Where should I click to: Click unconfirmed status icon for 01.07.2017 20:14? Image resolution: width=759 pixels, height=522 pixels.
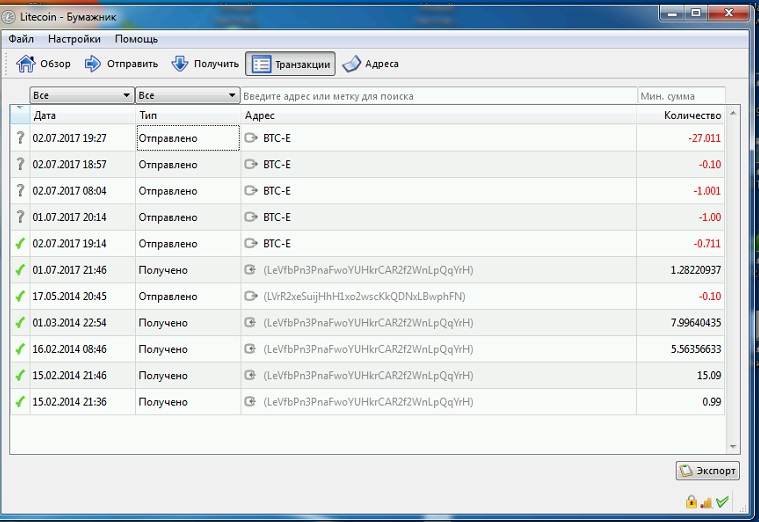click(x=20, y=217)
